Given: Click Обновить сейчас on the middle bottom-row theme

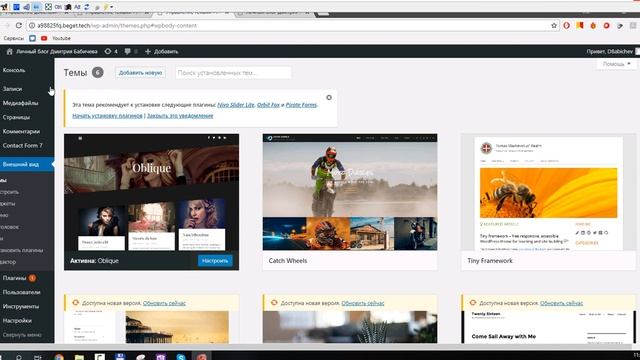Looking at the screenshot, I should point(362,303).
